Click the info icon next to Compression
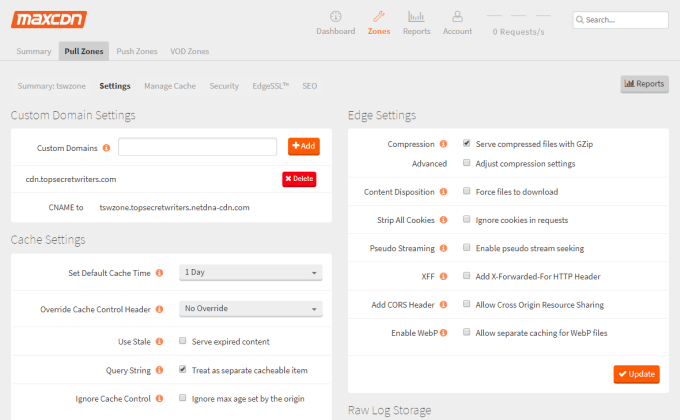Screen dimensions: 680x420 pos(443,144)
